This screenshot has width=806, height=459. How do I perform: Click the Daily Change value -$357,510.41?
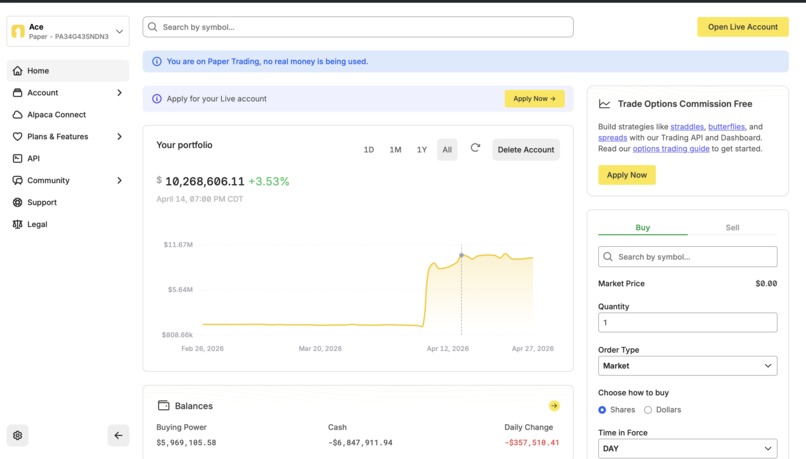(x=532, y=443)
